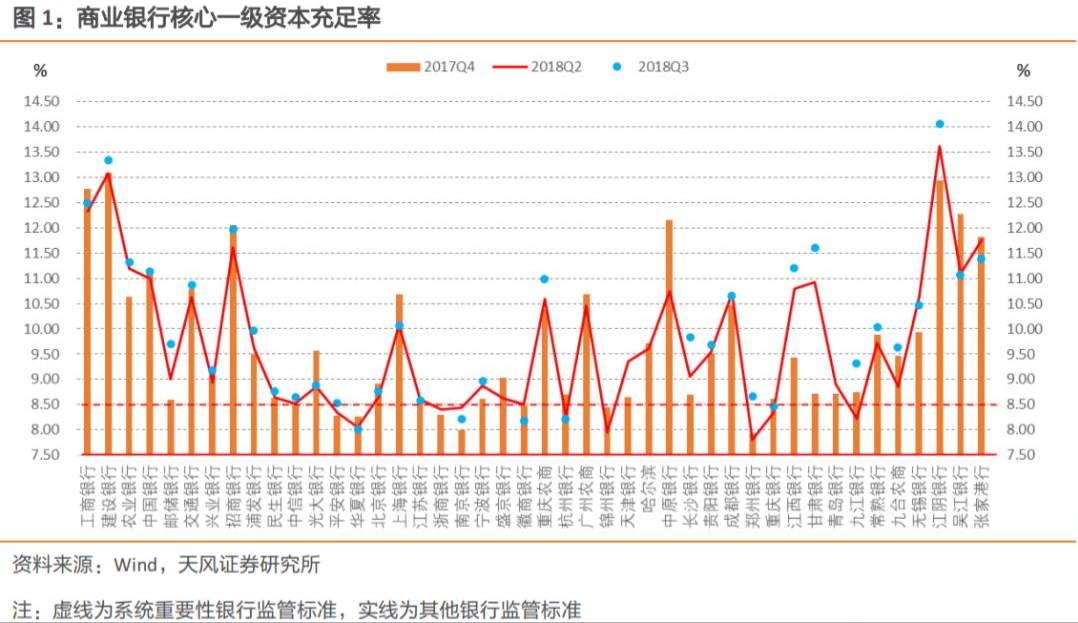Click the 北京银行 axis label
This screenshot has width=1078, height=623.
(x=379, y=496)
